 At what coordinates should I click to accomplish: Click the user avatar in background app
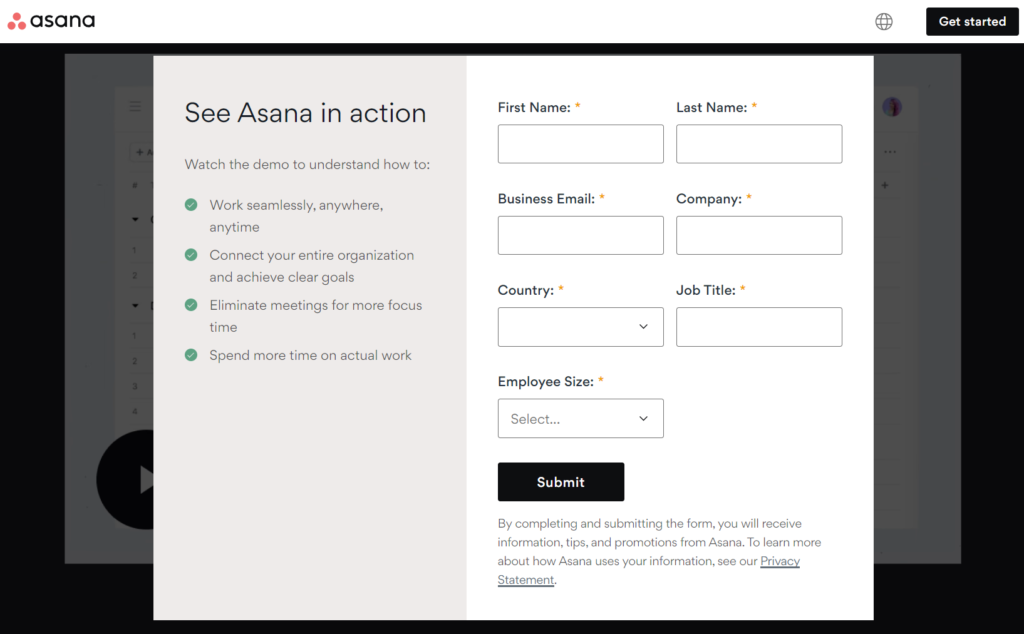point(892,106)
